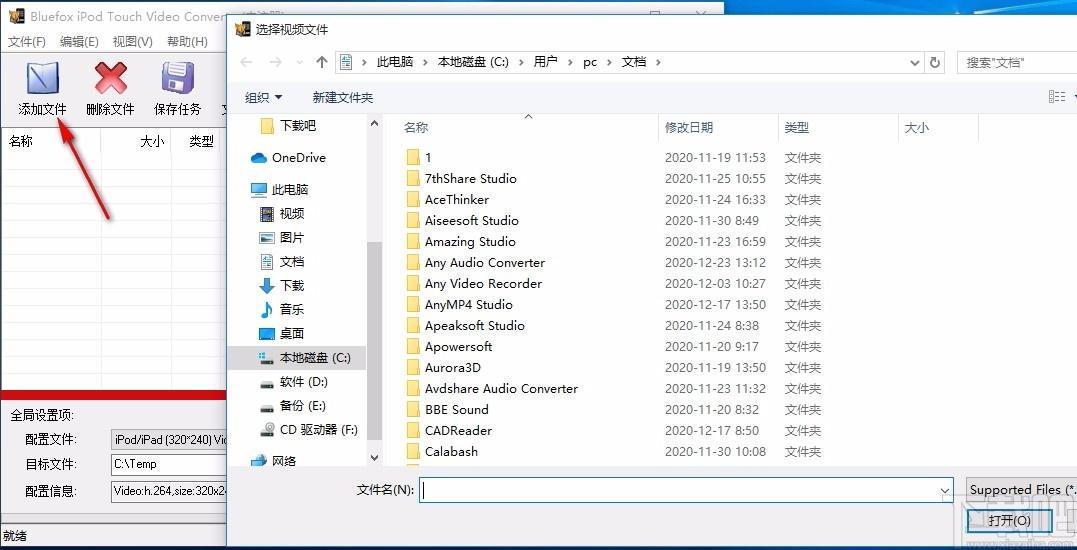Select the Aurora3D folder

pos(444,368)
